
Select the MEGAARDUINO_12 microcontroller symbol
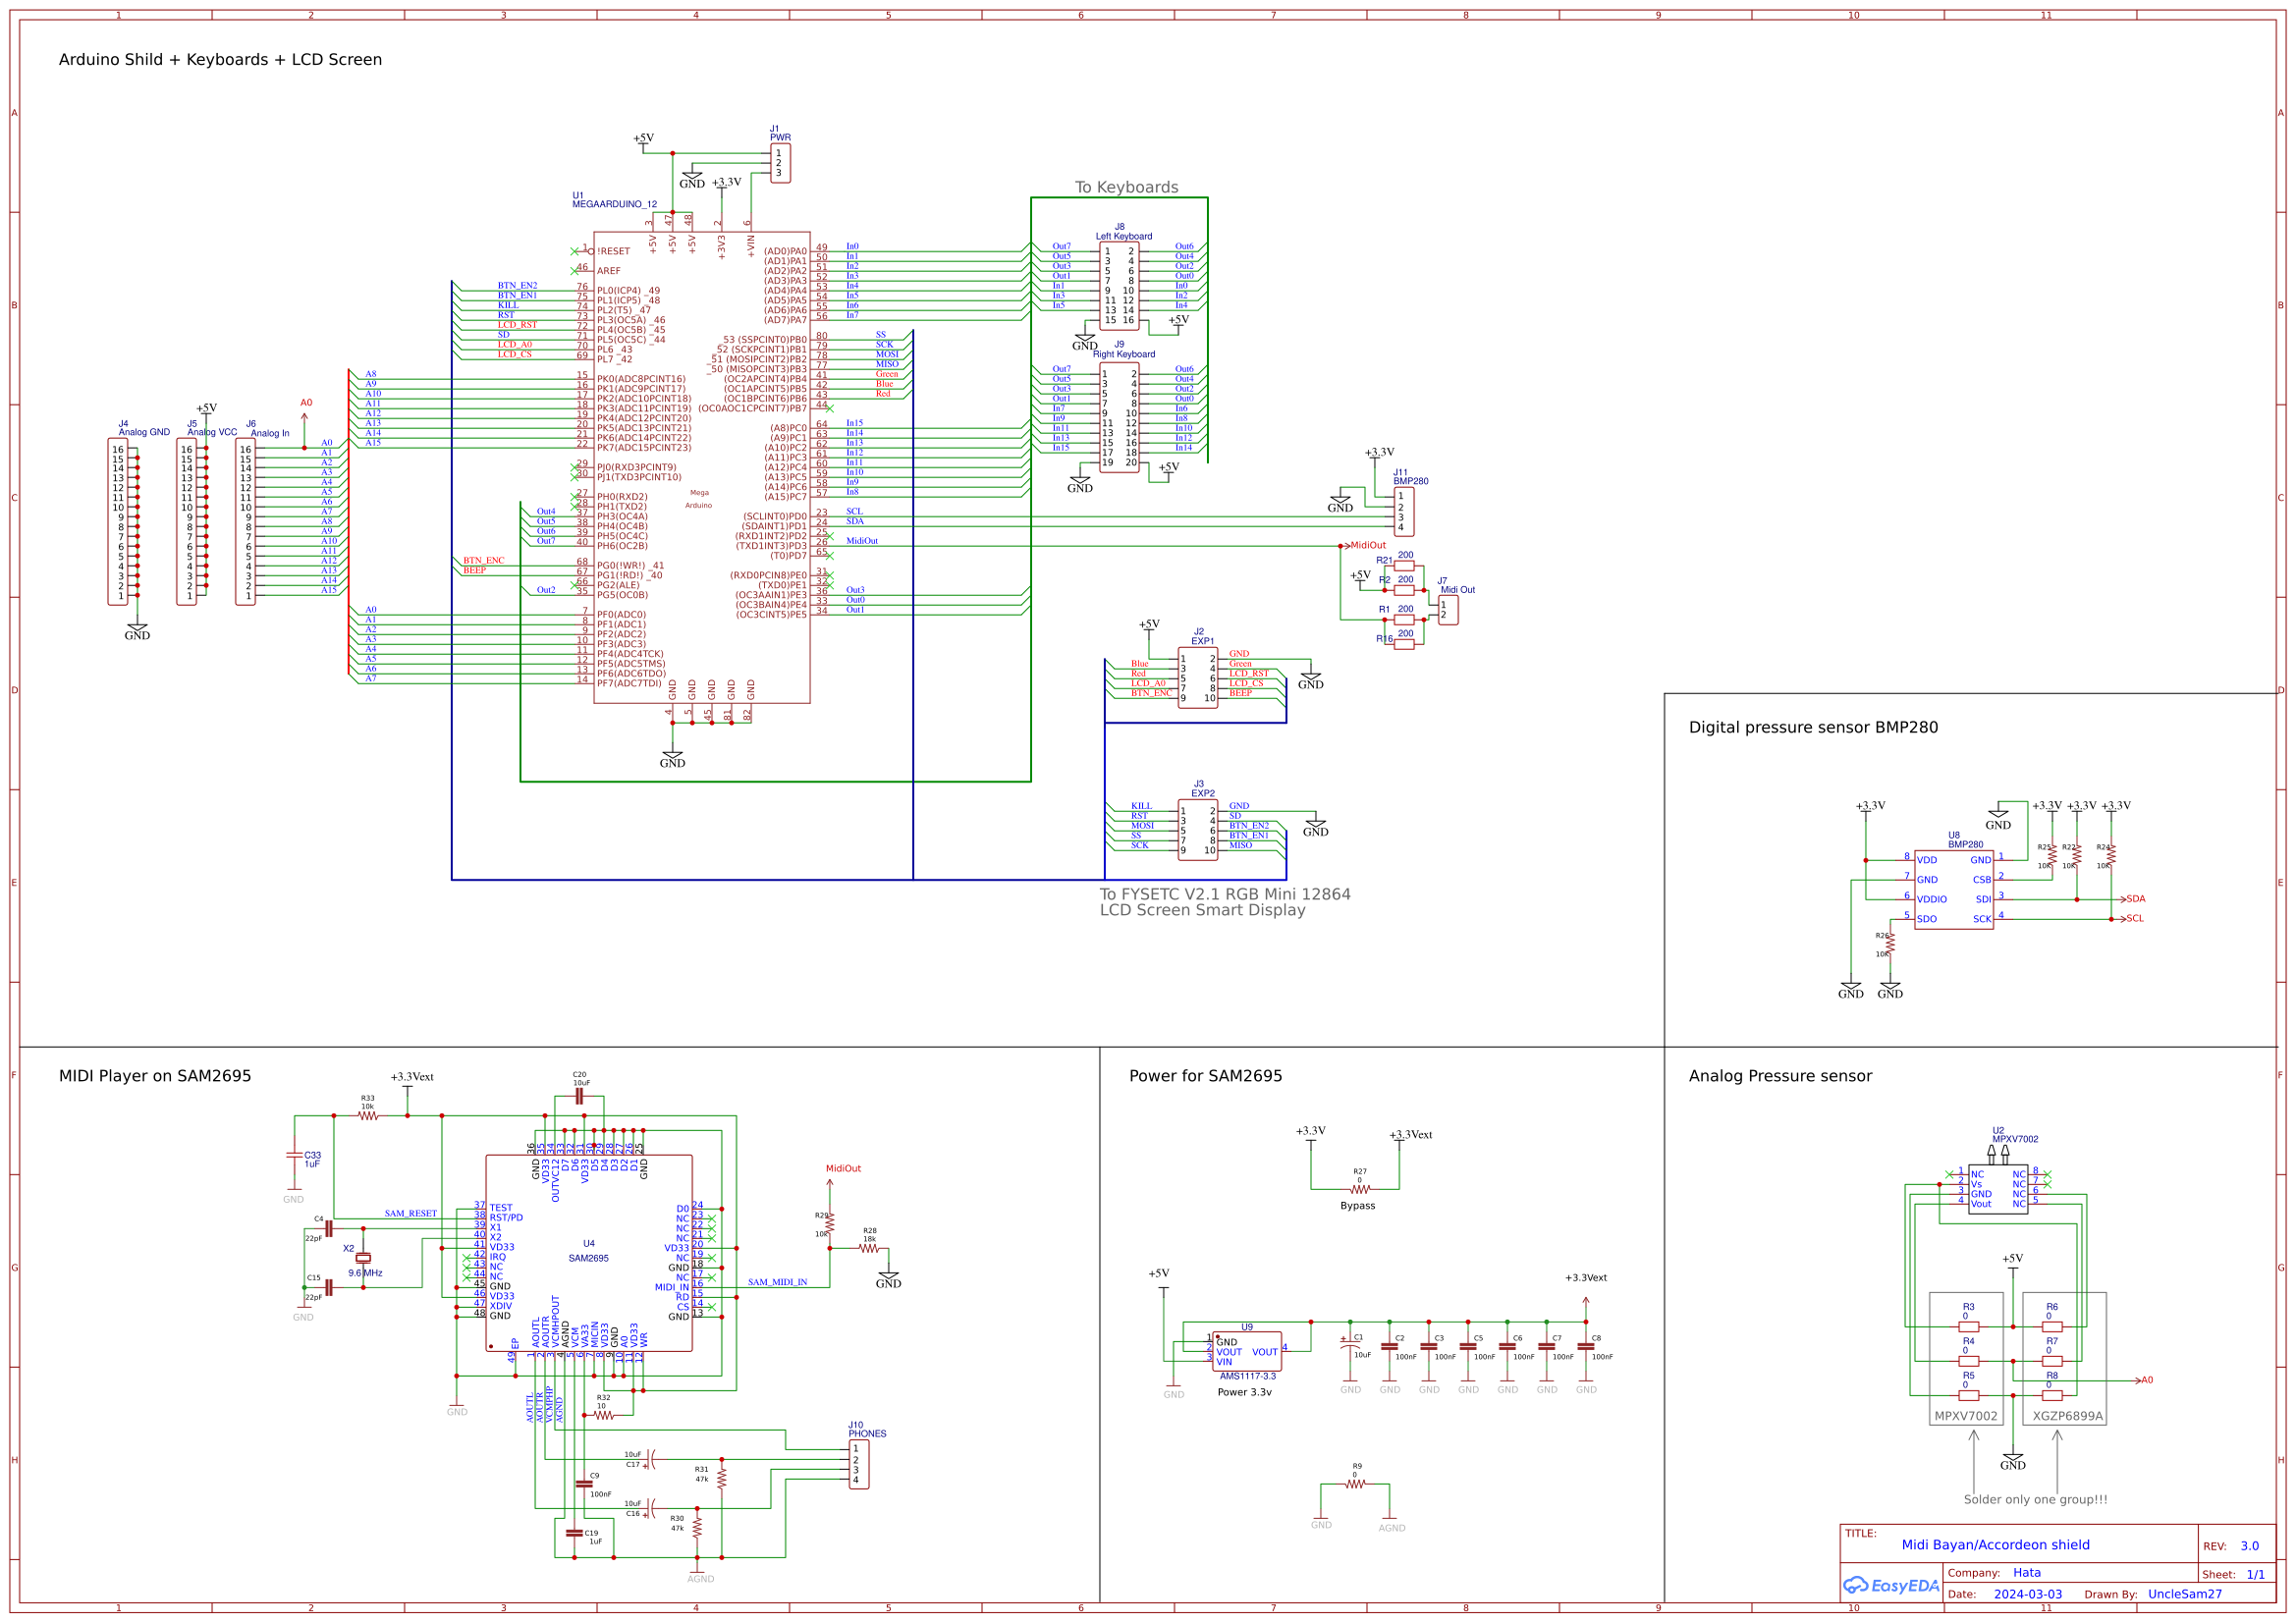(700, 470)
